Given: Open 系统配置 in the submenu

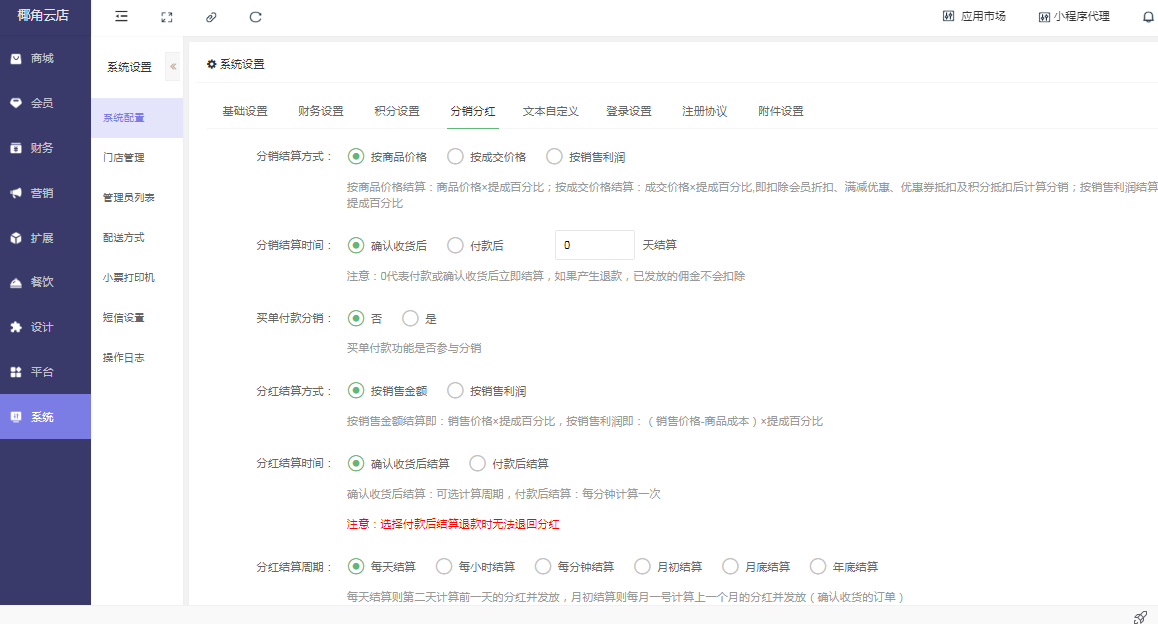Looking at the screenshot, I should (x=137, y=117).
